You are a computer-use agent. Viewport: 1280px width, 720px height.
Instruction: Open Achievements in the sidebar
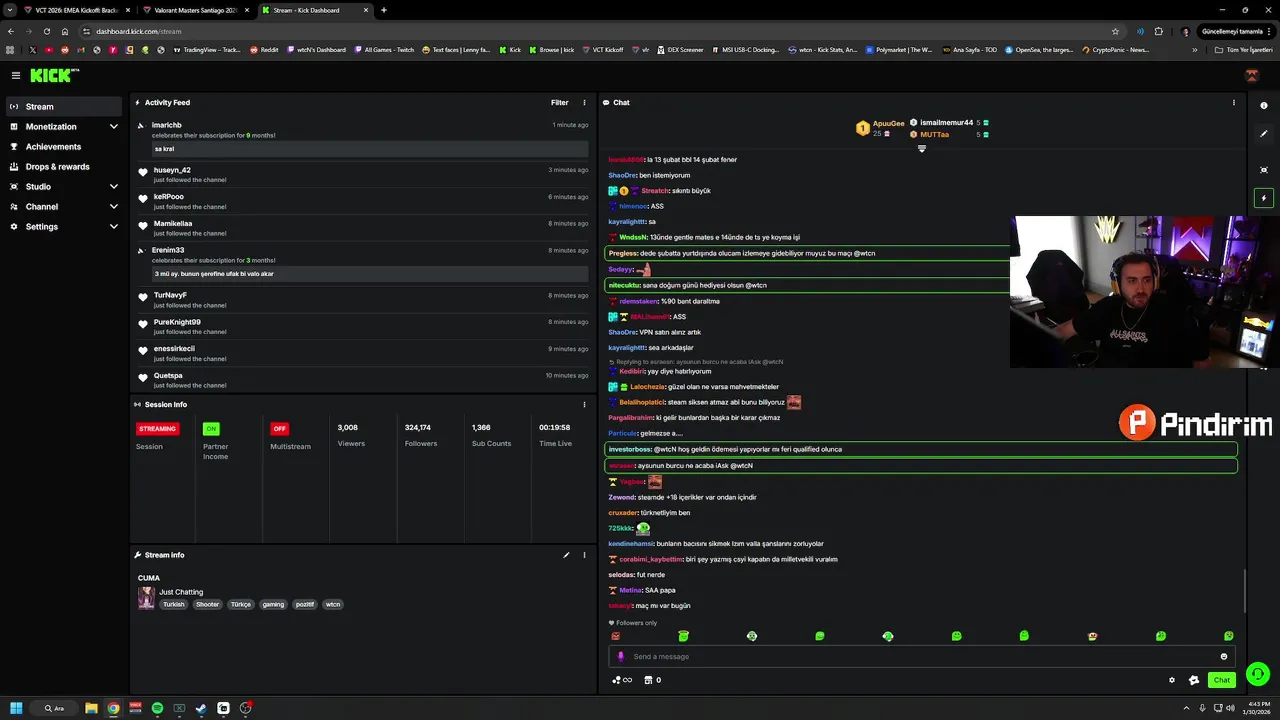(x=62, y=147)
